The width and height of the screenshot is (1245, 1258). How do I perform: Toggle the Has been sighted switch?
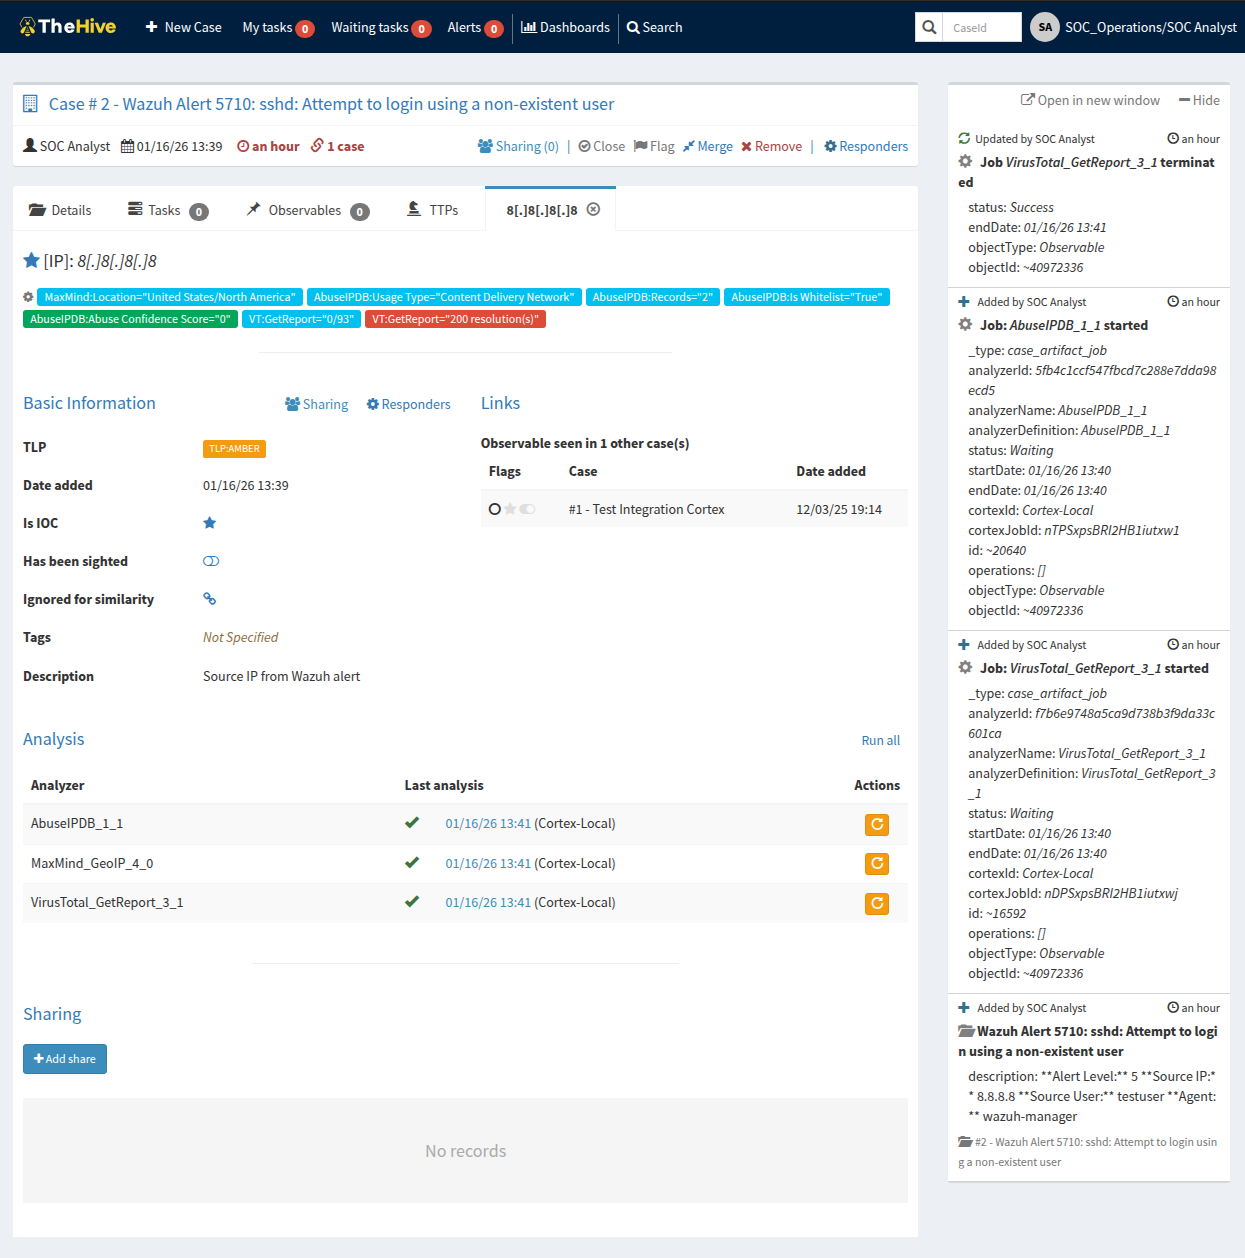click(211, 561)
